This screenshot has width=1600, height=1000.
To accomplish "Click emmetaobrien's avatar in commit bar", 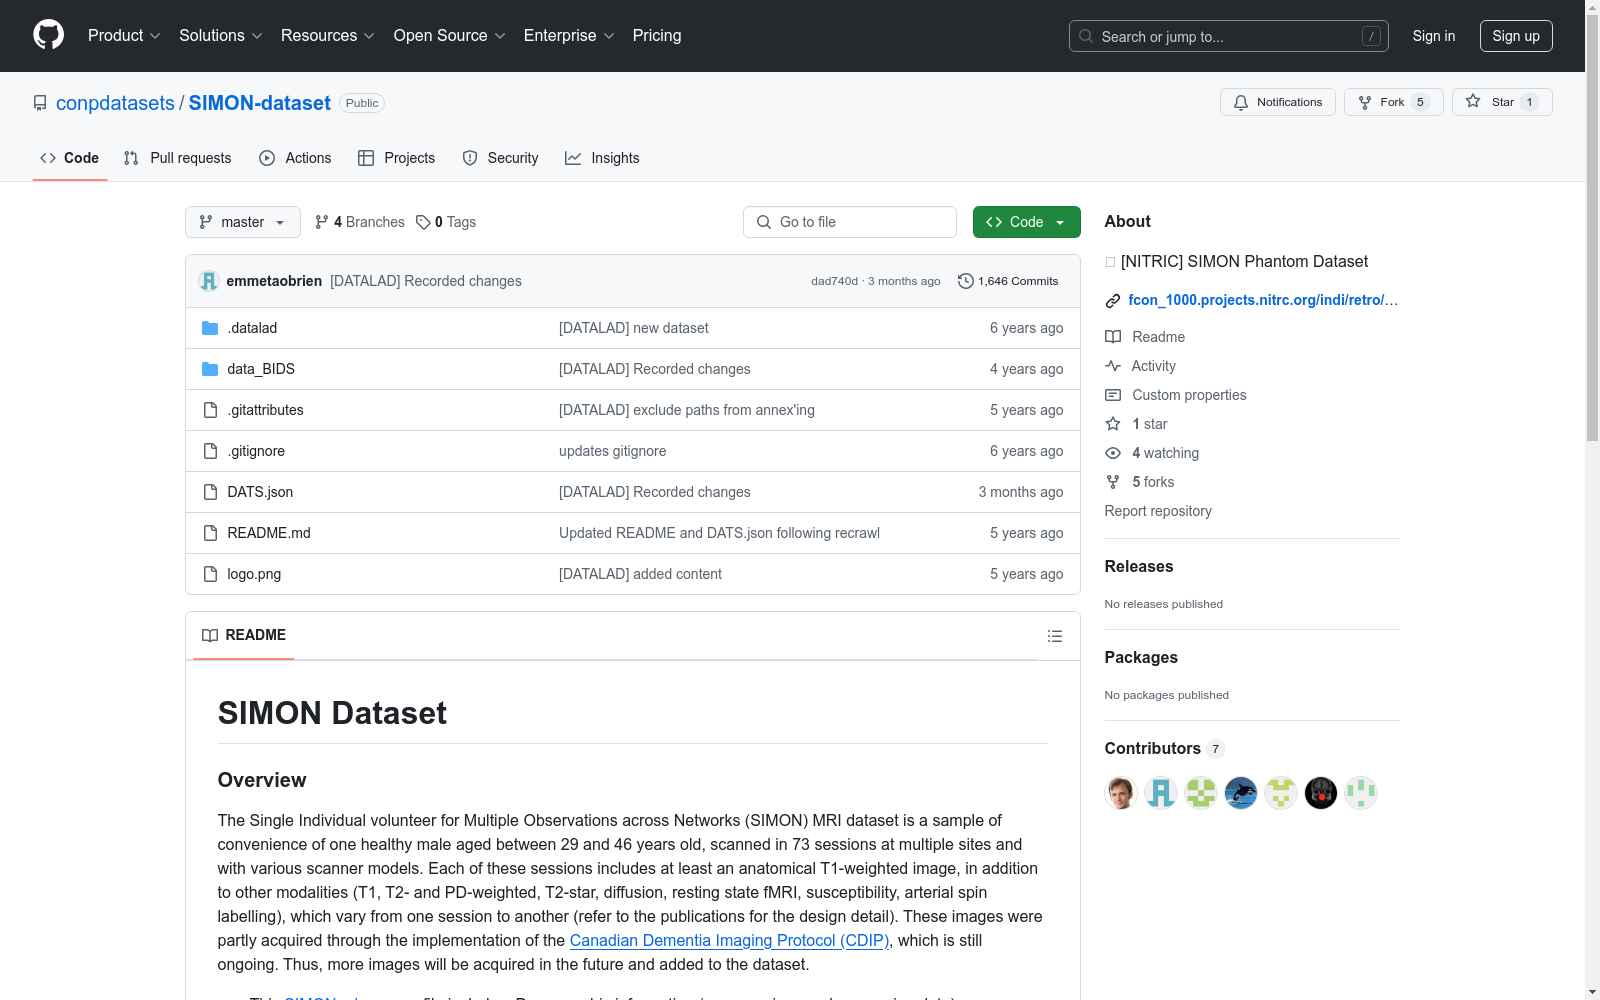I will [x=208, y=281].
